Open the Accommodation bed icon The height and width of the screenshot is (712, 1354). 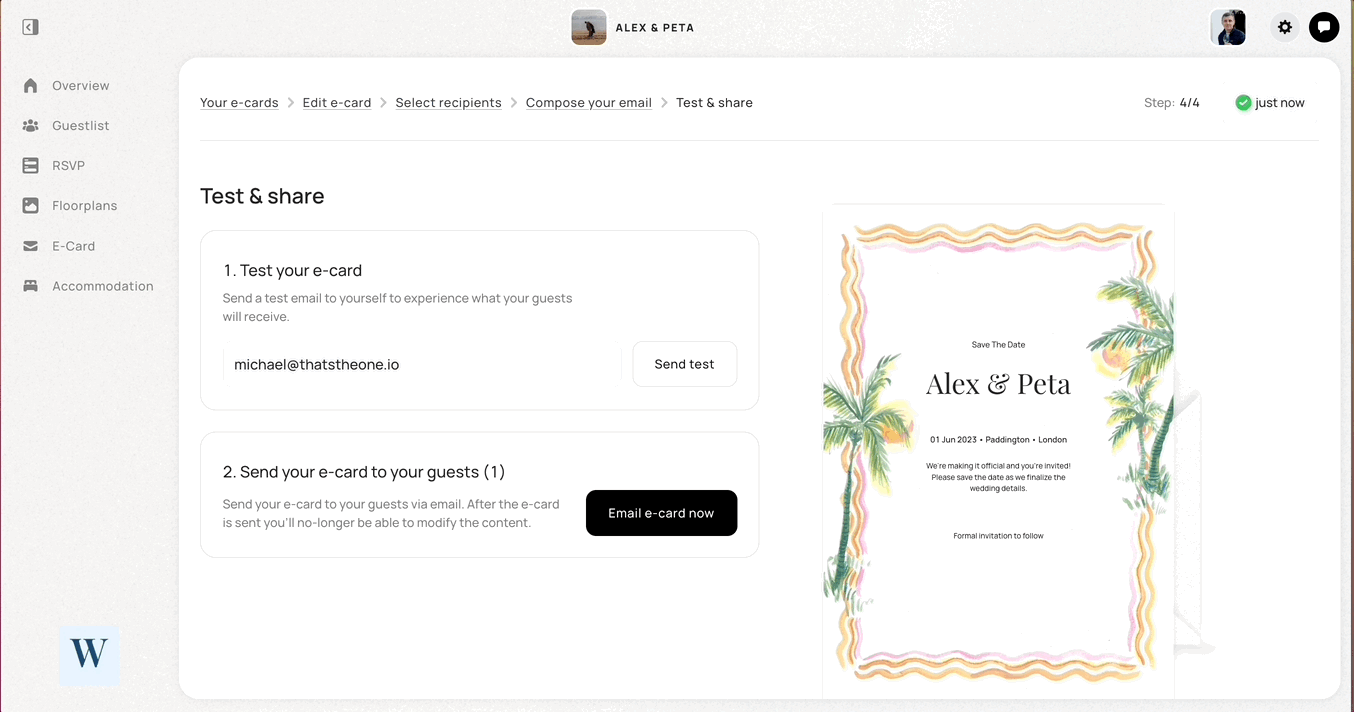pyautogui.click(x=31, y=286)
